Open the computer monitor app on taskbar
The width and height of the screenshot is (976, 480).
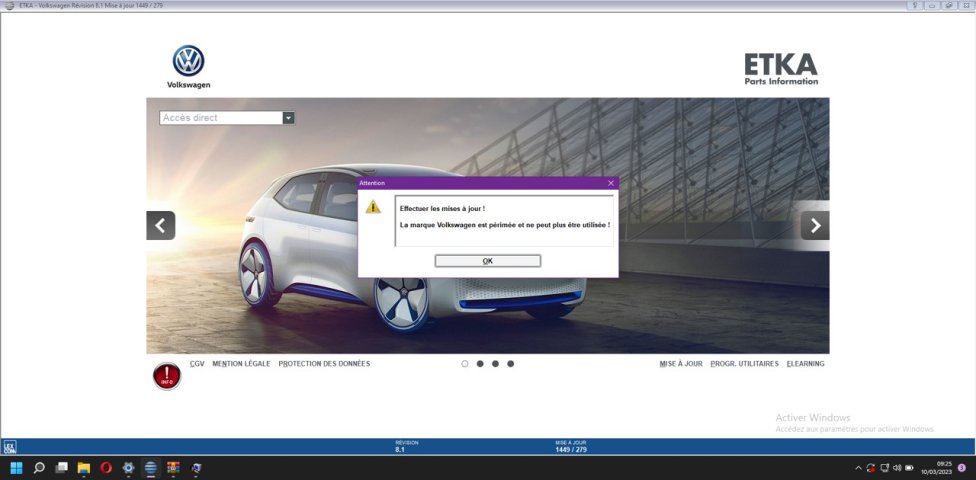(196, 468)
